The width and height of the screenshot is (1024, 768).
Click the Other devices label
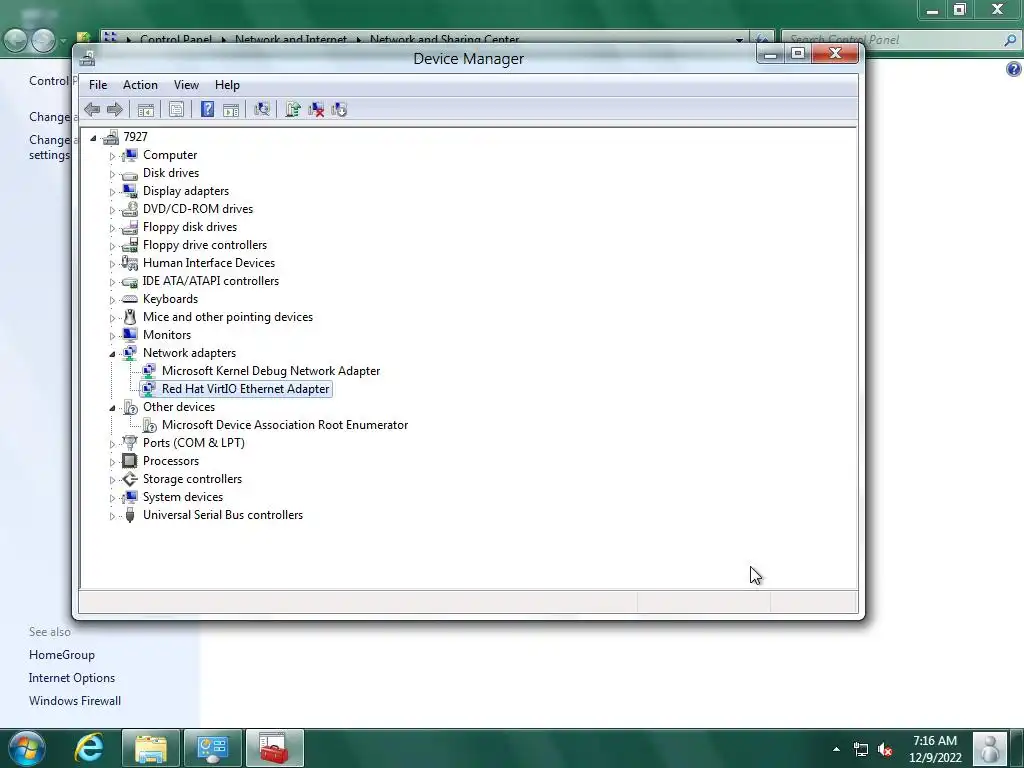tap(179, 407)
